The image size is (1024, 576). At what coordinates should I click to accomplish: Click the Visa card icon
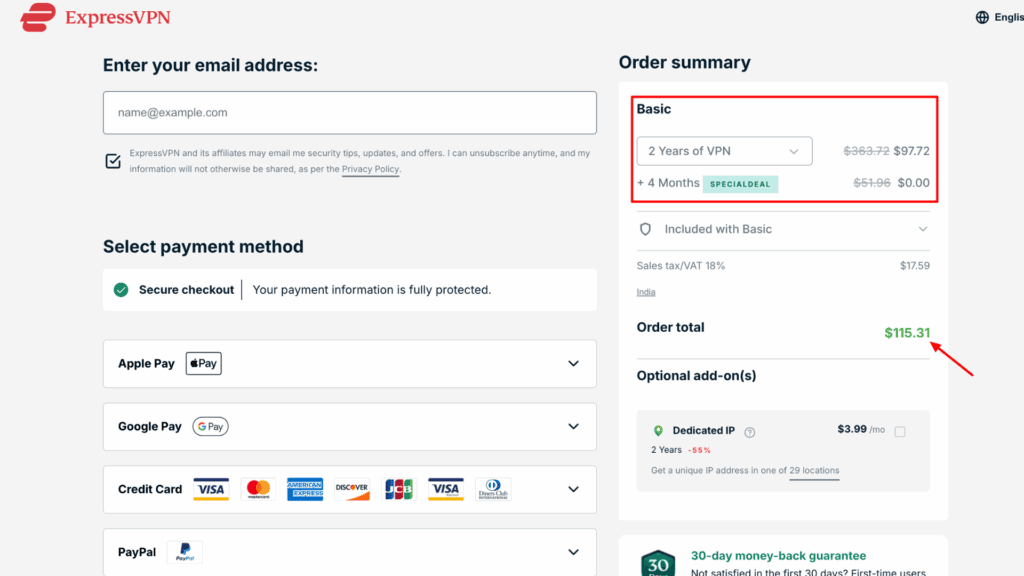point(211,489)
